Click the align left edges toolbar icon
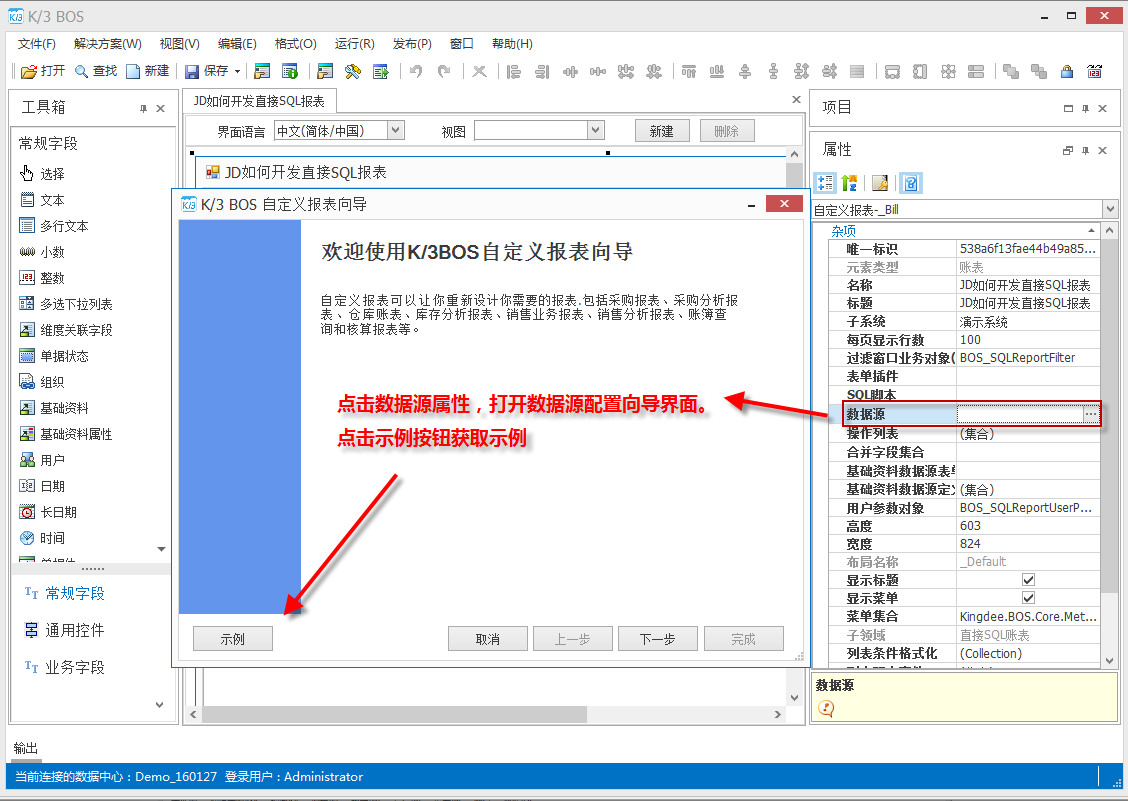 (514, 71)
